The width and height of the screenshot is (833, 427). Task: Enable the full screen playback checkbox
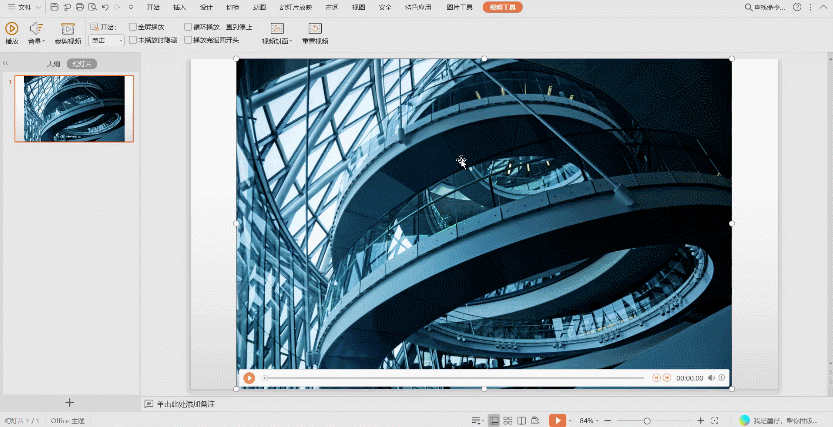pyautogui.click(x=133, y=27)
